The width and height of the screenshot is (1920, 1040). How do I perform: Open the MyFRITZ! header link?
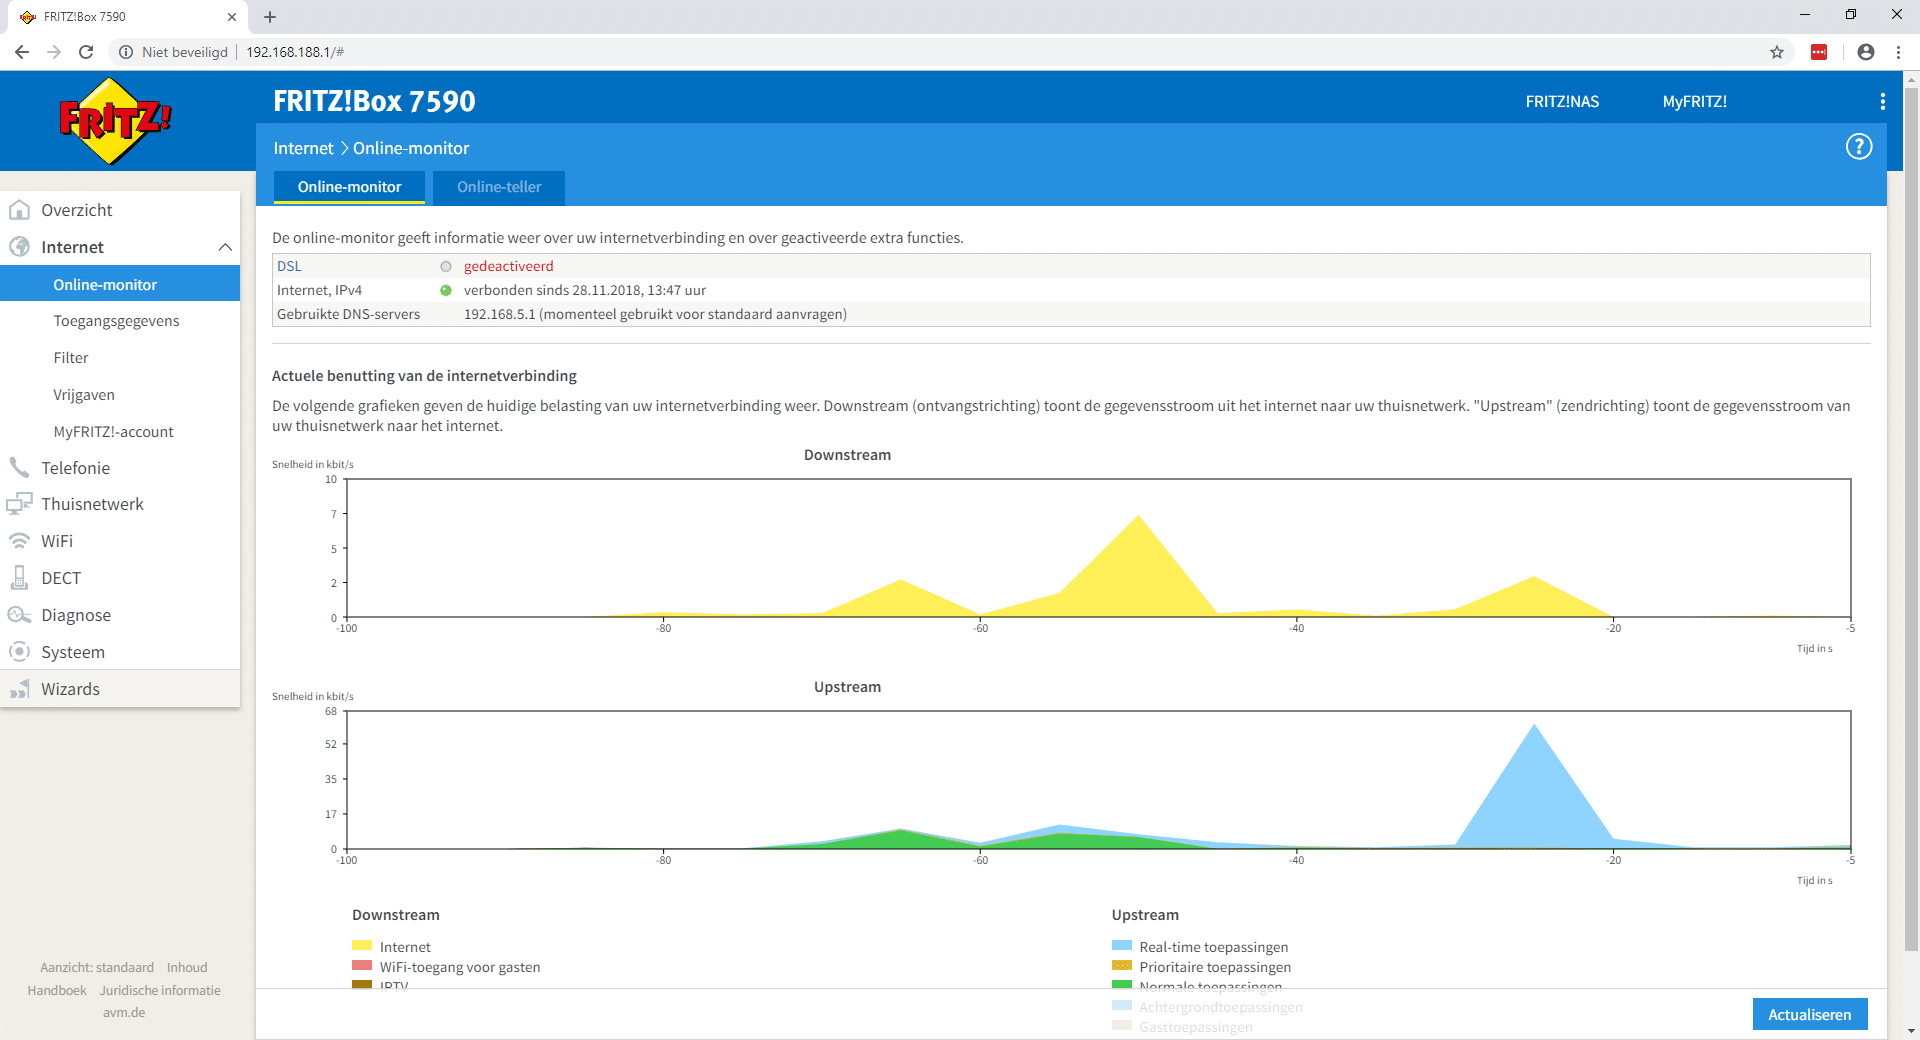pos(1694,101)
